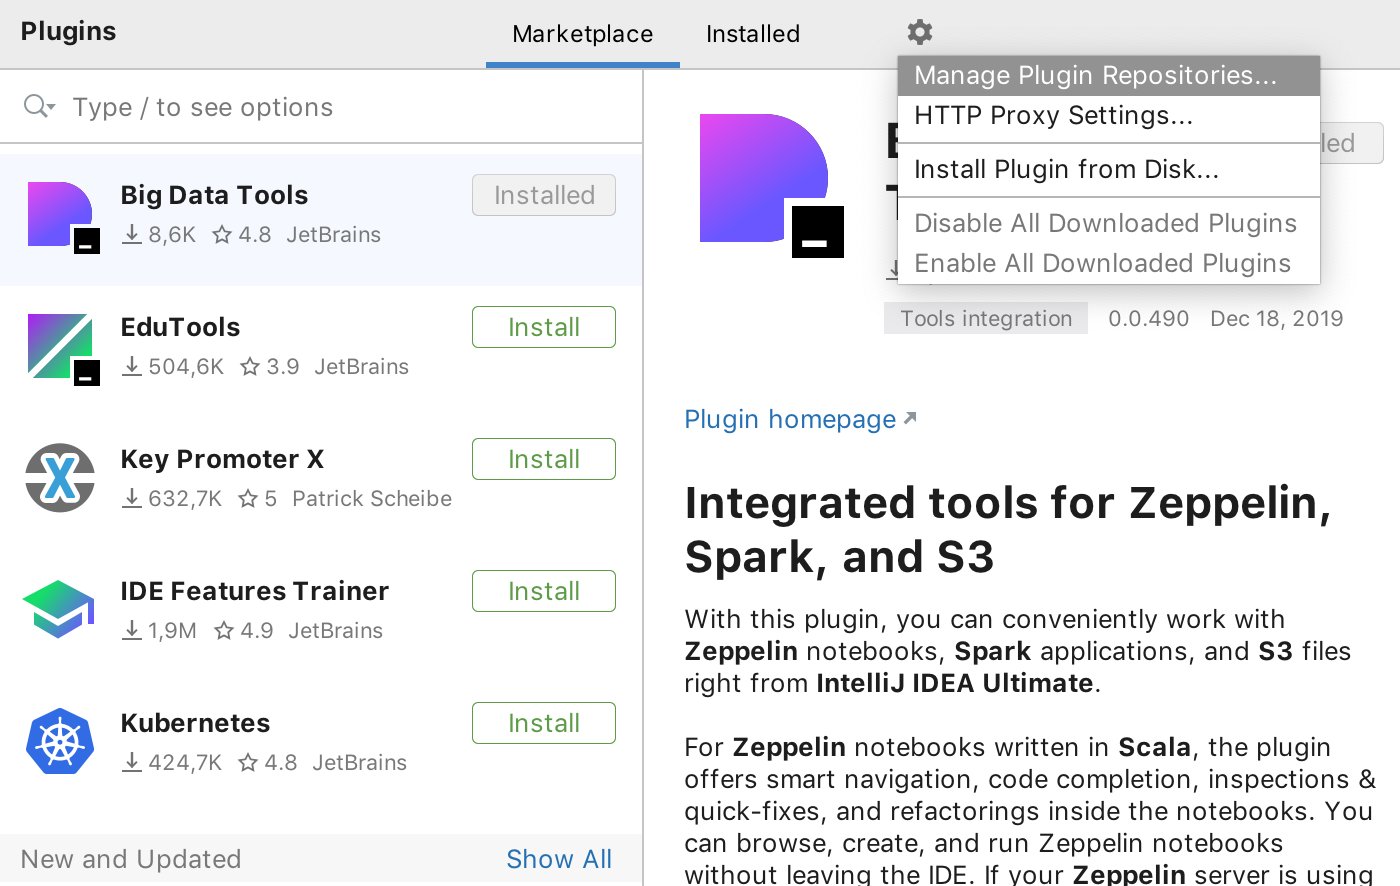Click EduTools star rating icon
Viewport: 1400px width, 886px height.
coord(250,366)
